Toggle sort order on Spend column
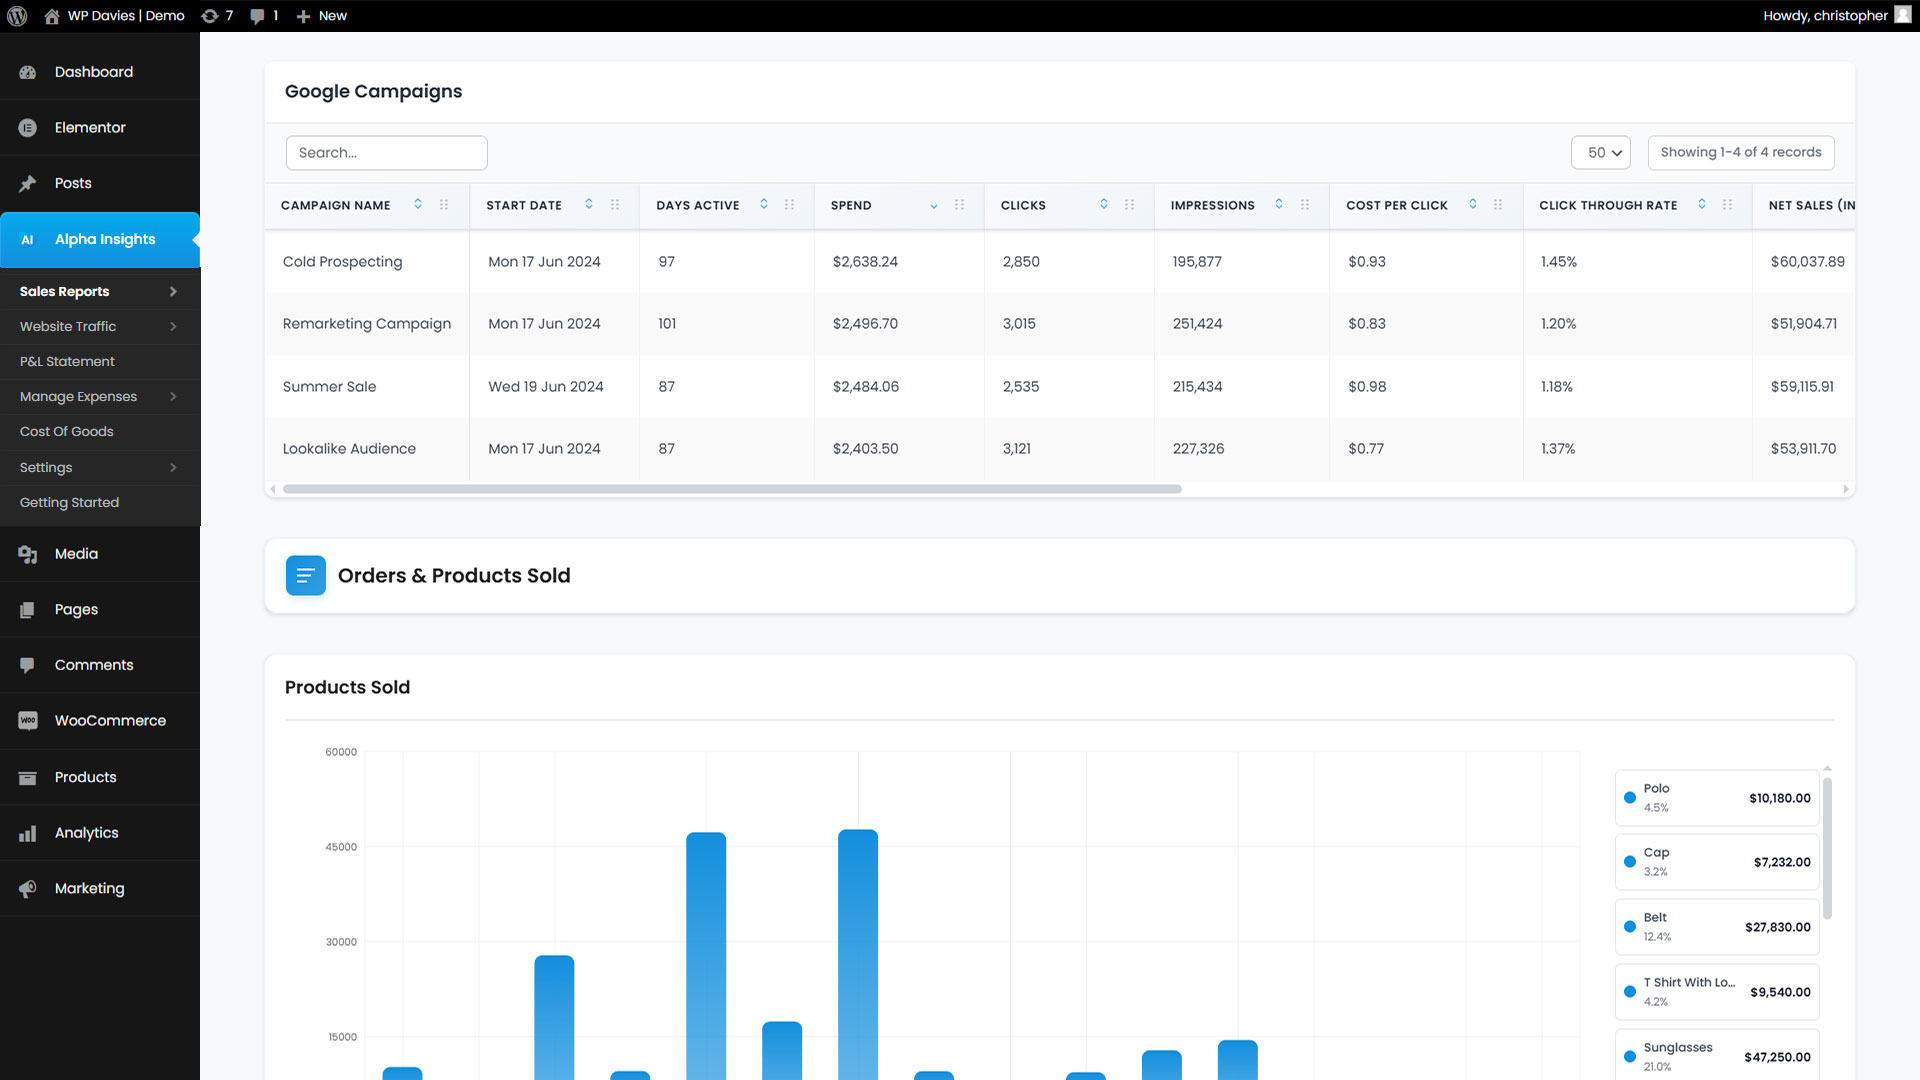1920x1080 pixels. click(x=934, y=206)
